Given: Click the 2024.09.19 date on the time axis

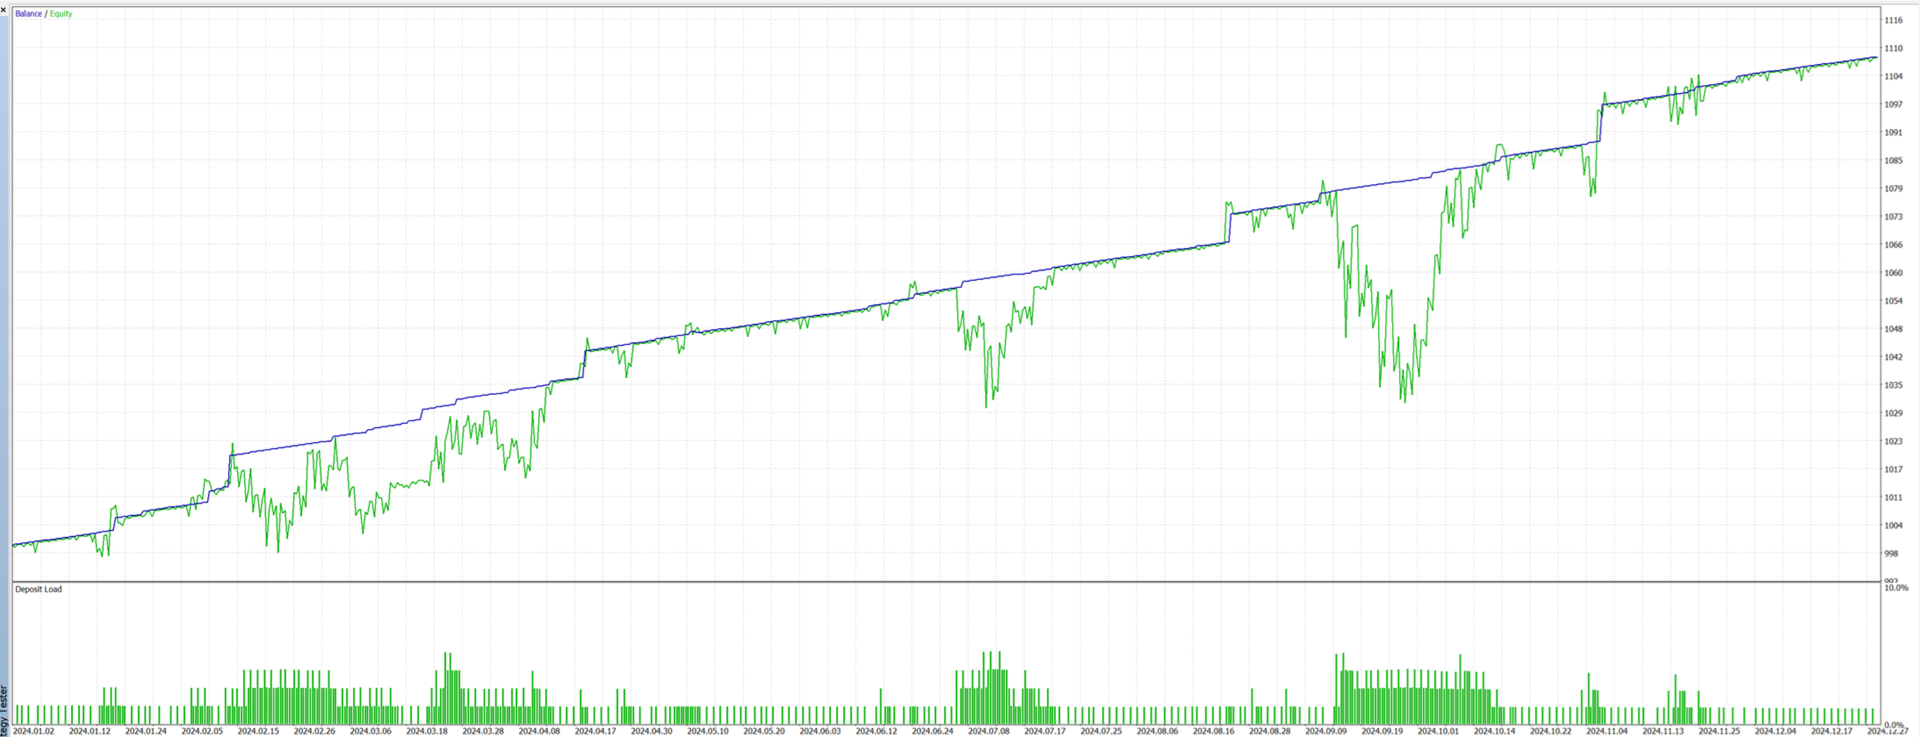Looking at the screenshot, I should pyautogui.click(x=1382, y=731).
